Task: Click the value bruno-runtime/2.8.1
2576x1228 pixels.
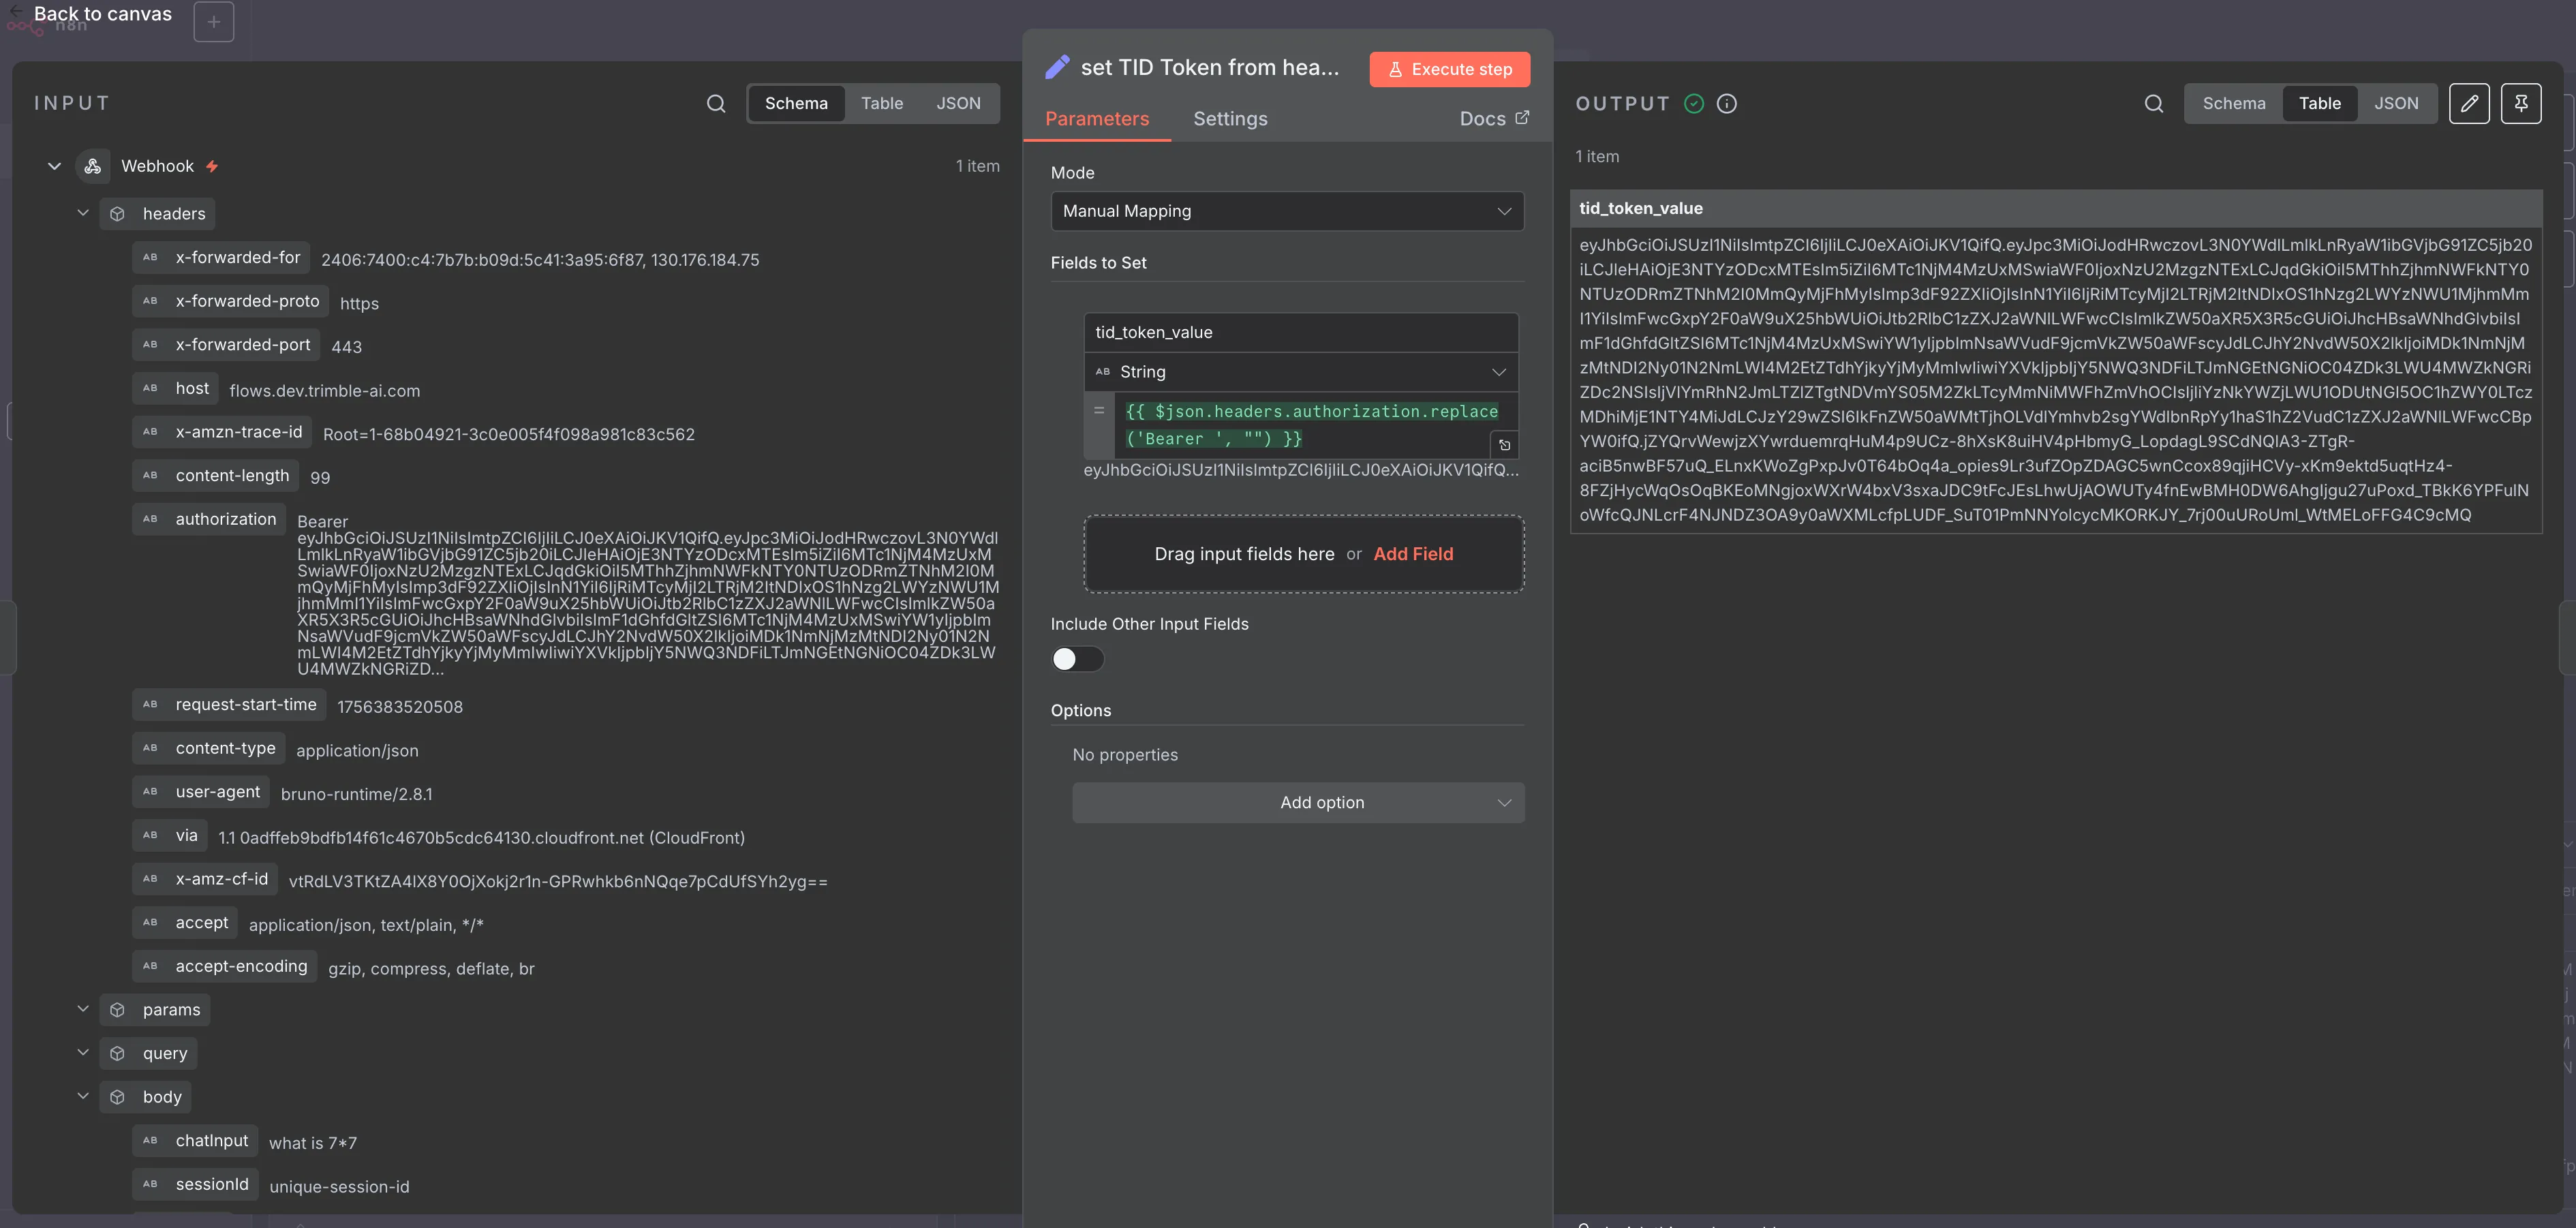Action: (357, 794)
